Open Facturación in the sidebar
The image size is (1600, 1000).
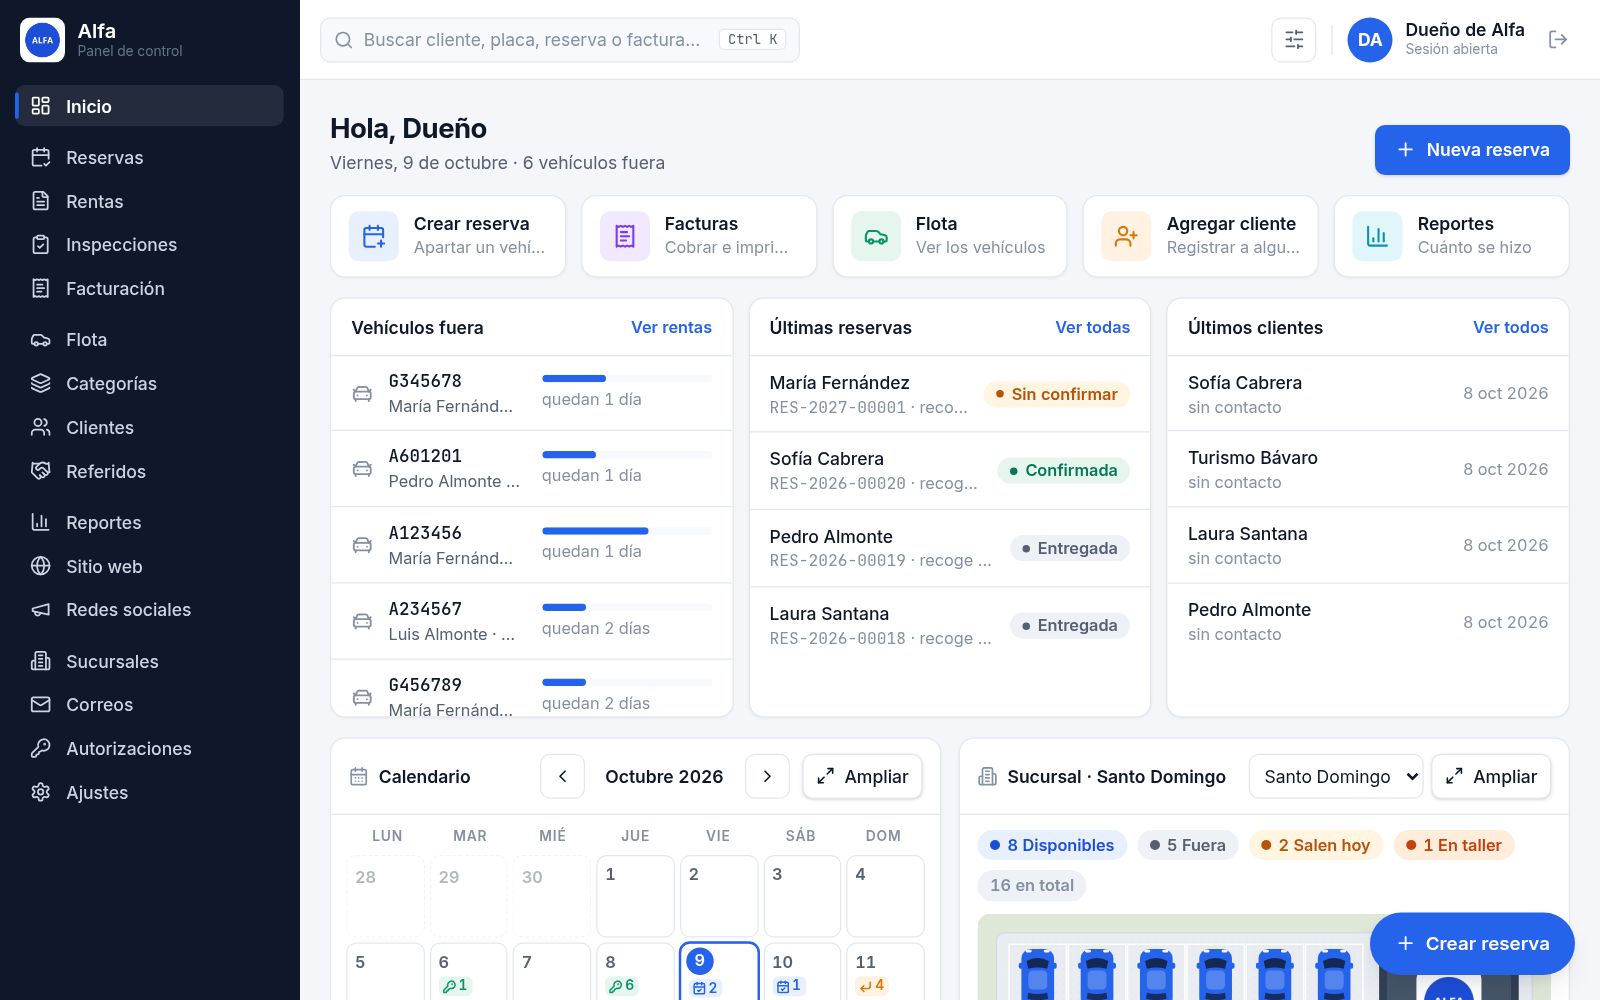tap(150, 289)
